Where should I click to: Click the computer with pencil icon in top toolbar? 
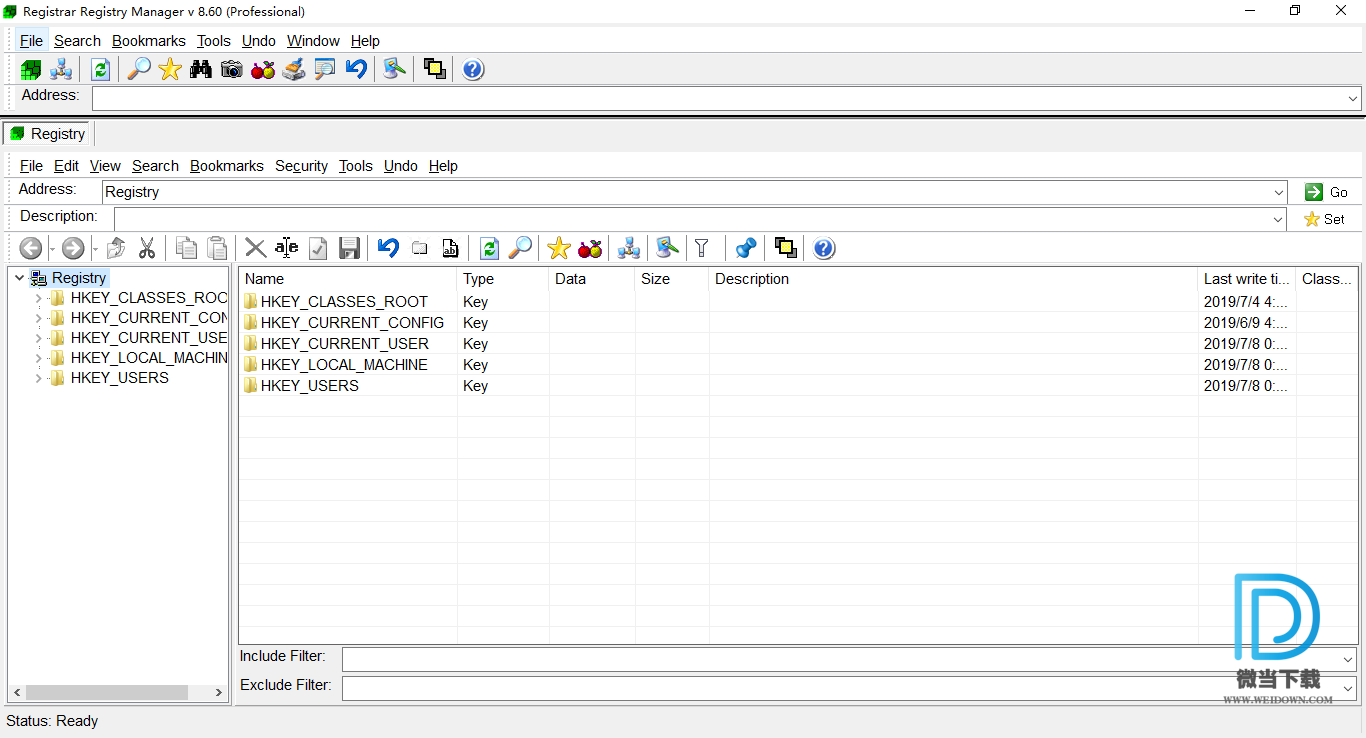395,69
